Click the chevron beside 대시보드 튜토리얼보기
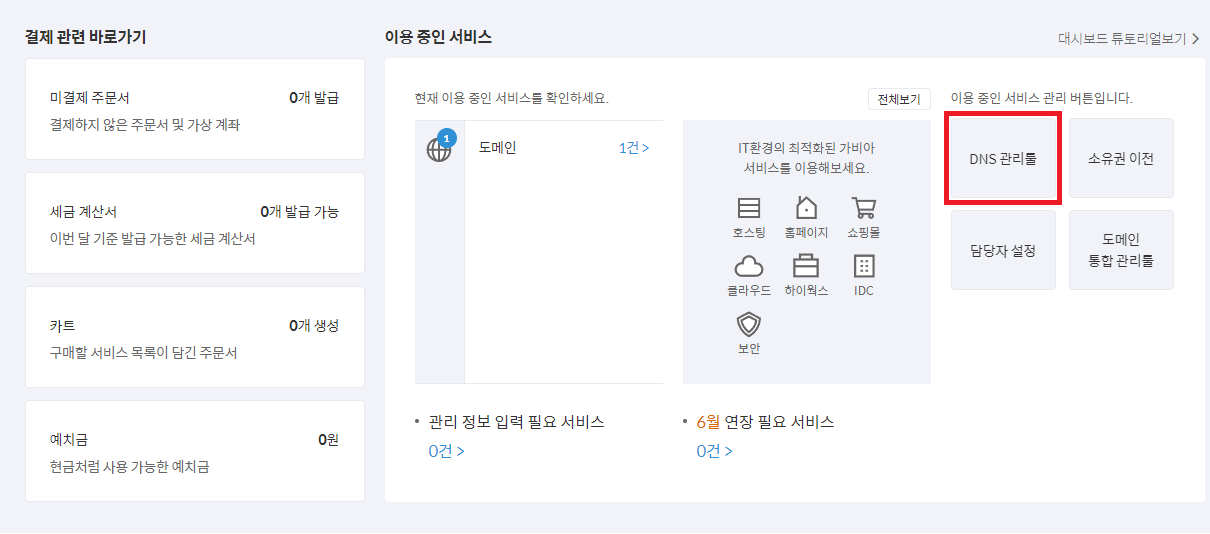 [1195, 39]
